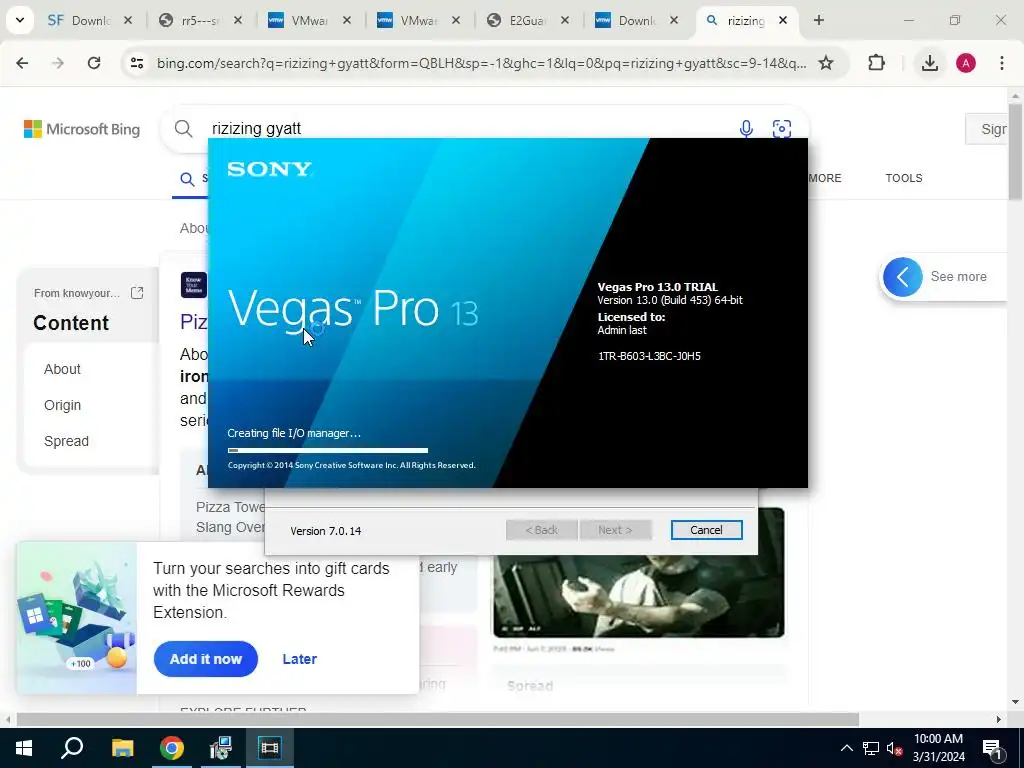Jump to the Spread content section
The image size is (1024, 768).
point(66,441)
